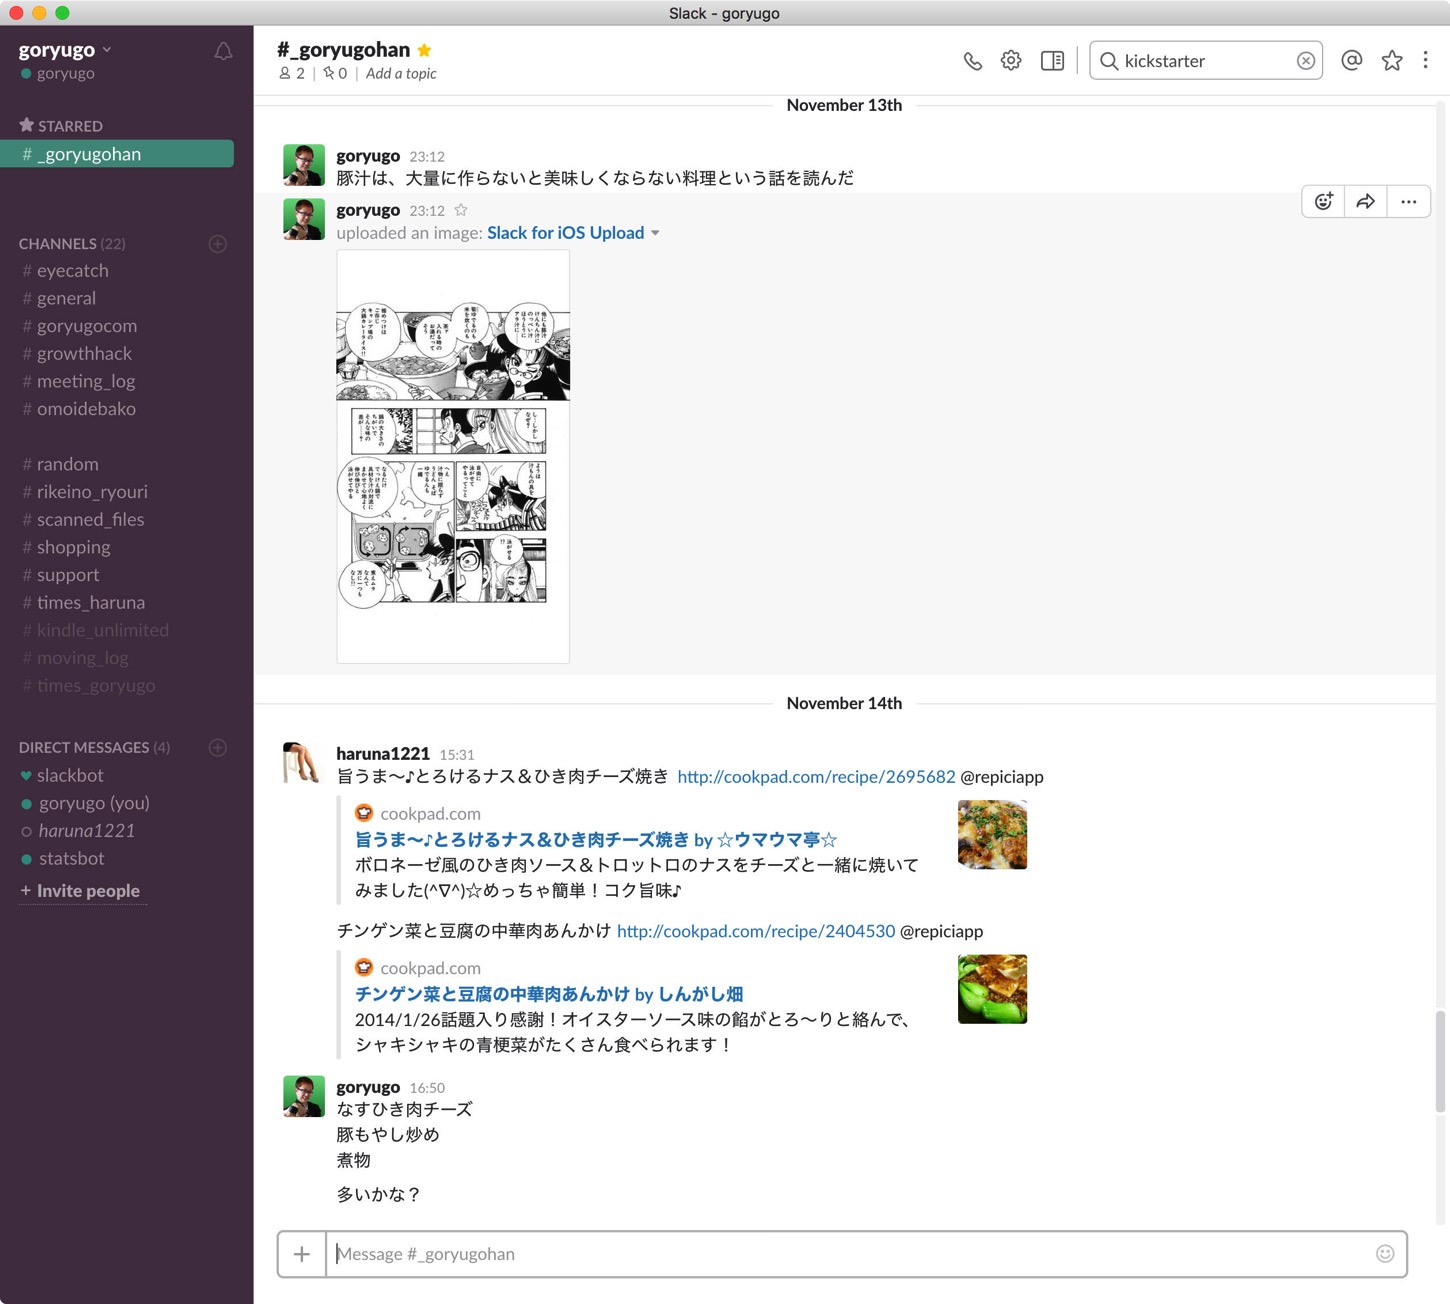Clear the kickstarter search query
The image size is (1450, 1304).
coord(1305,61)
